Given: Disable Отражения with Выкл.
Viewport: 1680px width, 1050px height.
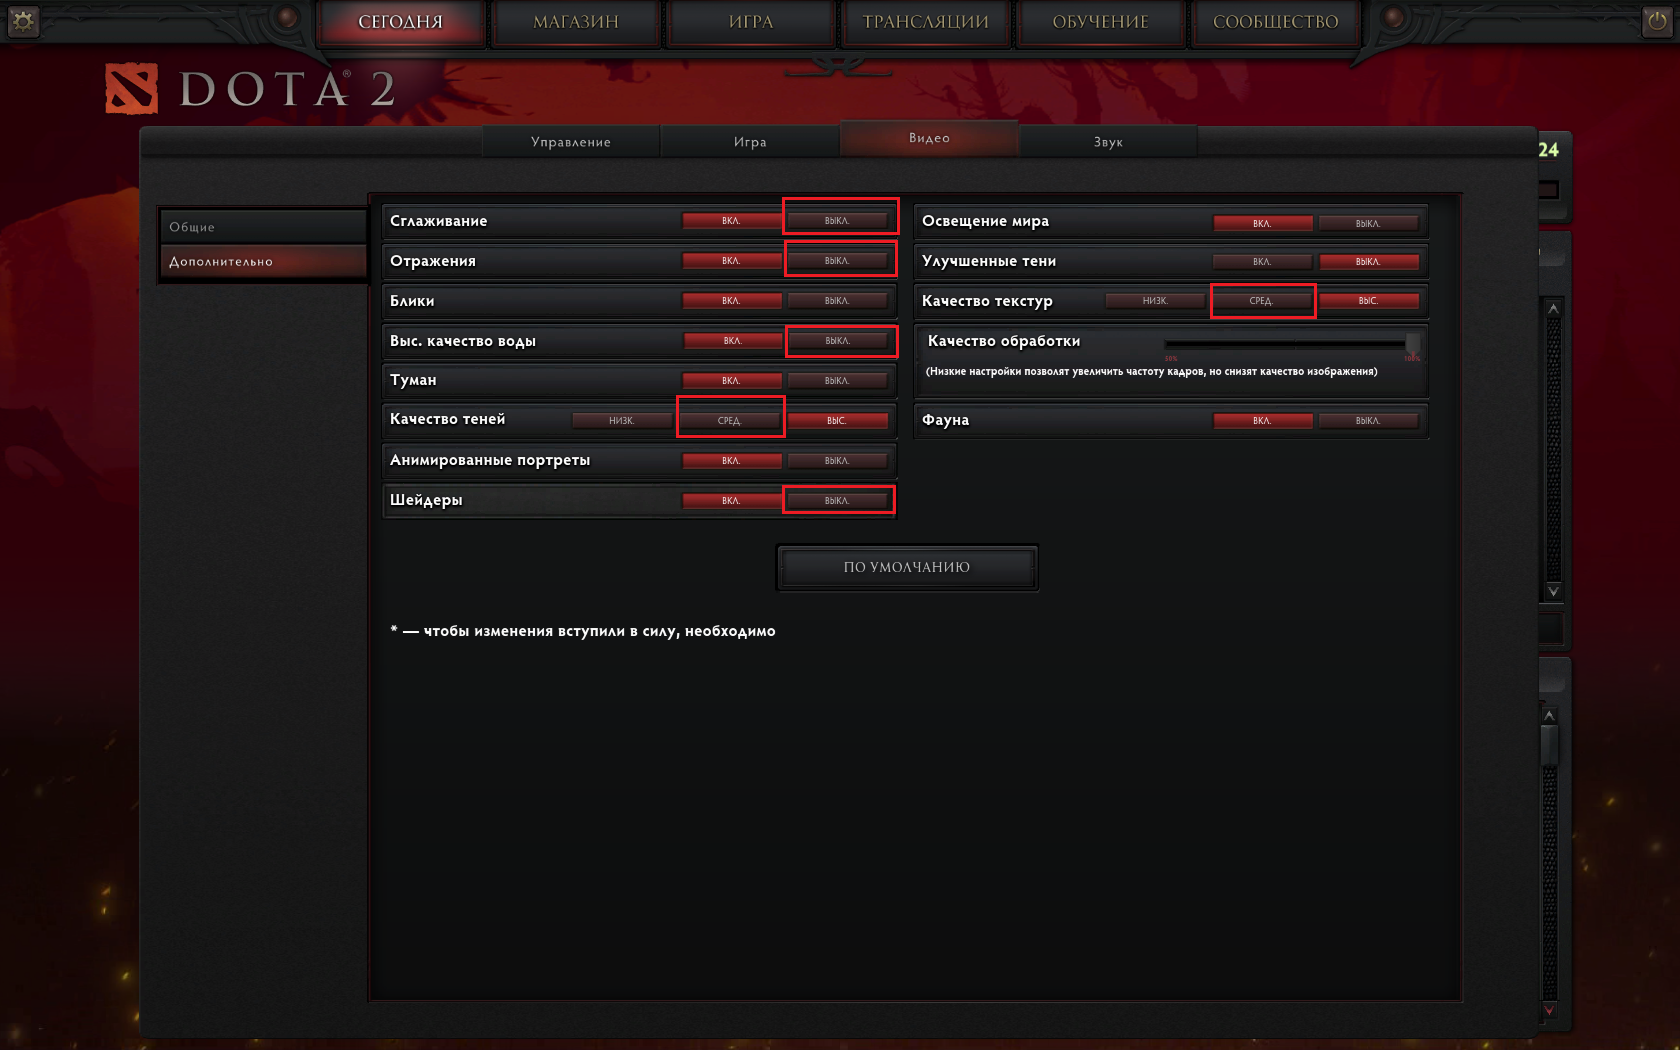Looking at the screenshot, I should click(837, 261).
